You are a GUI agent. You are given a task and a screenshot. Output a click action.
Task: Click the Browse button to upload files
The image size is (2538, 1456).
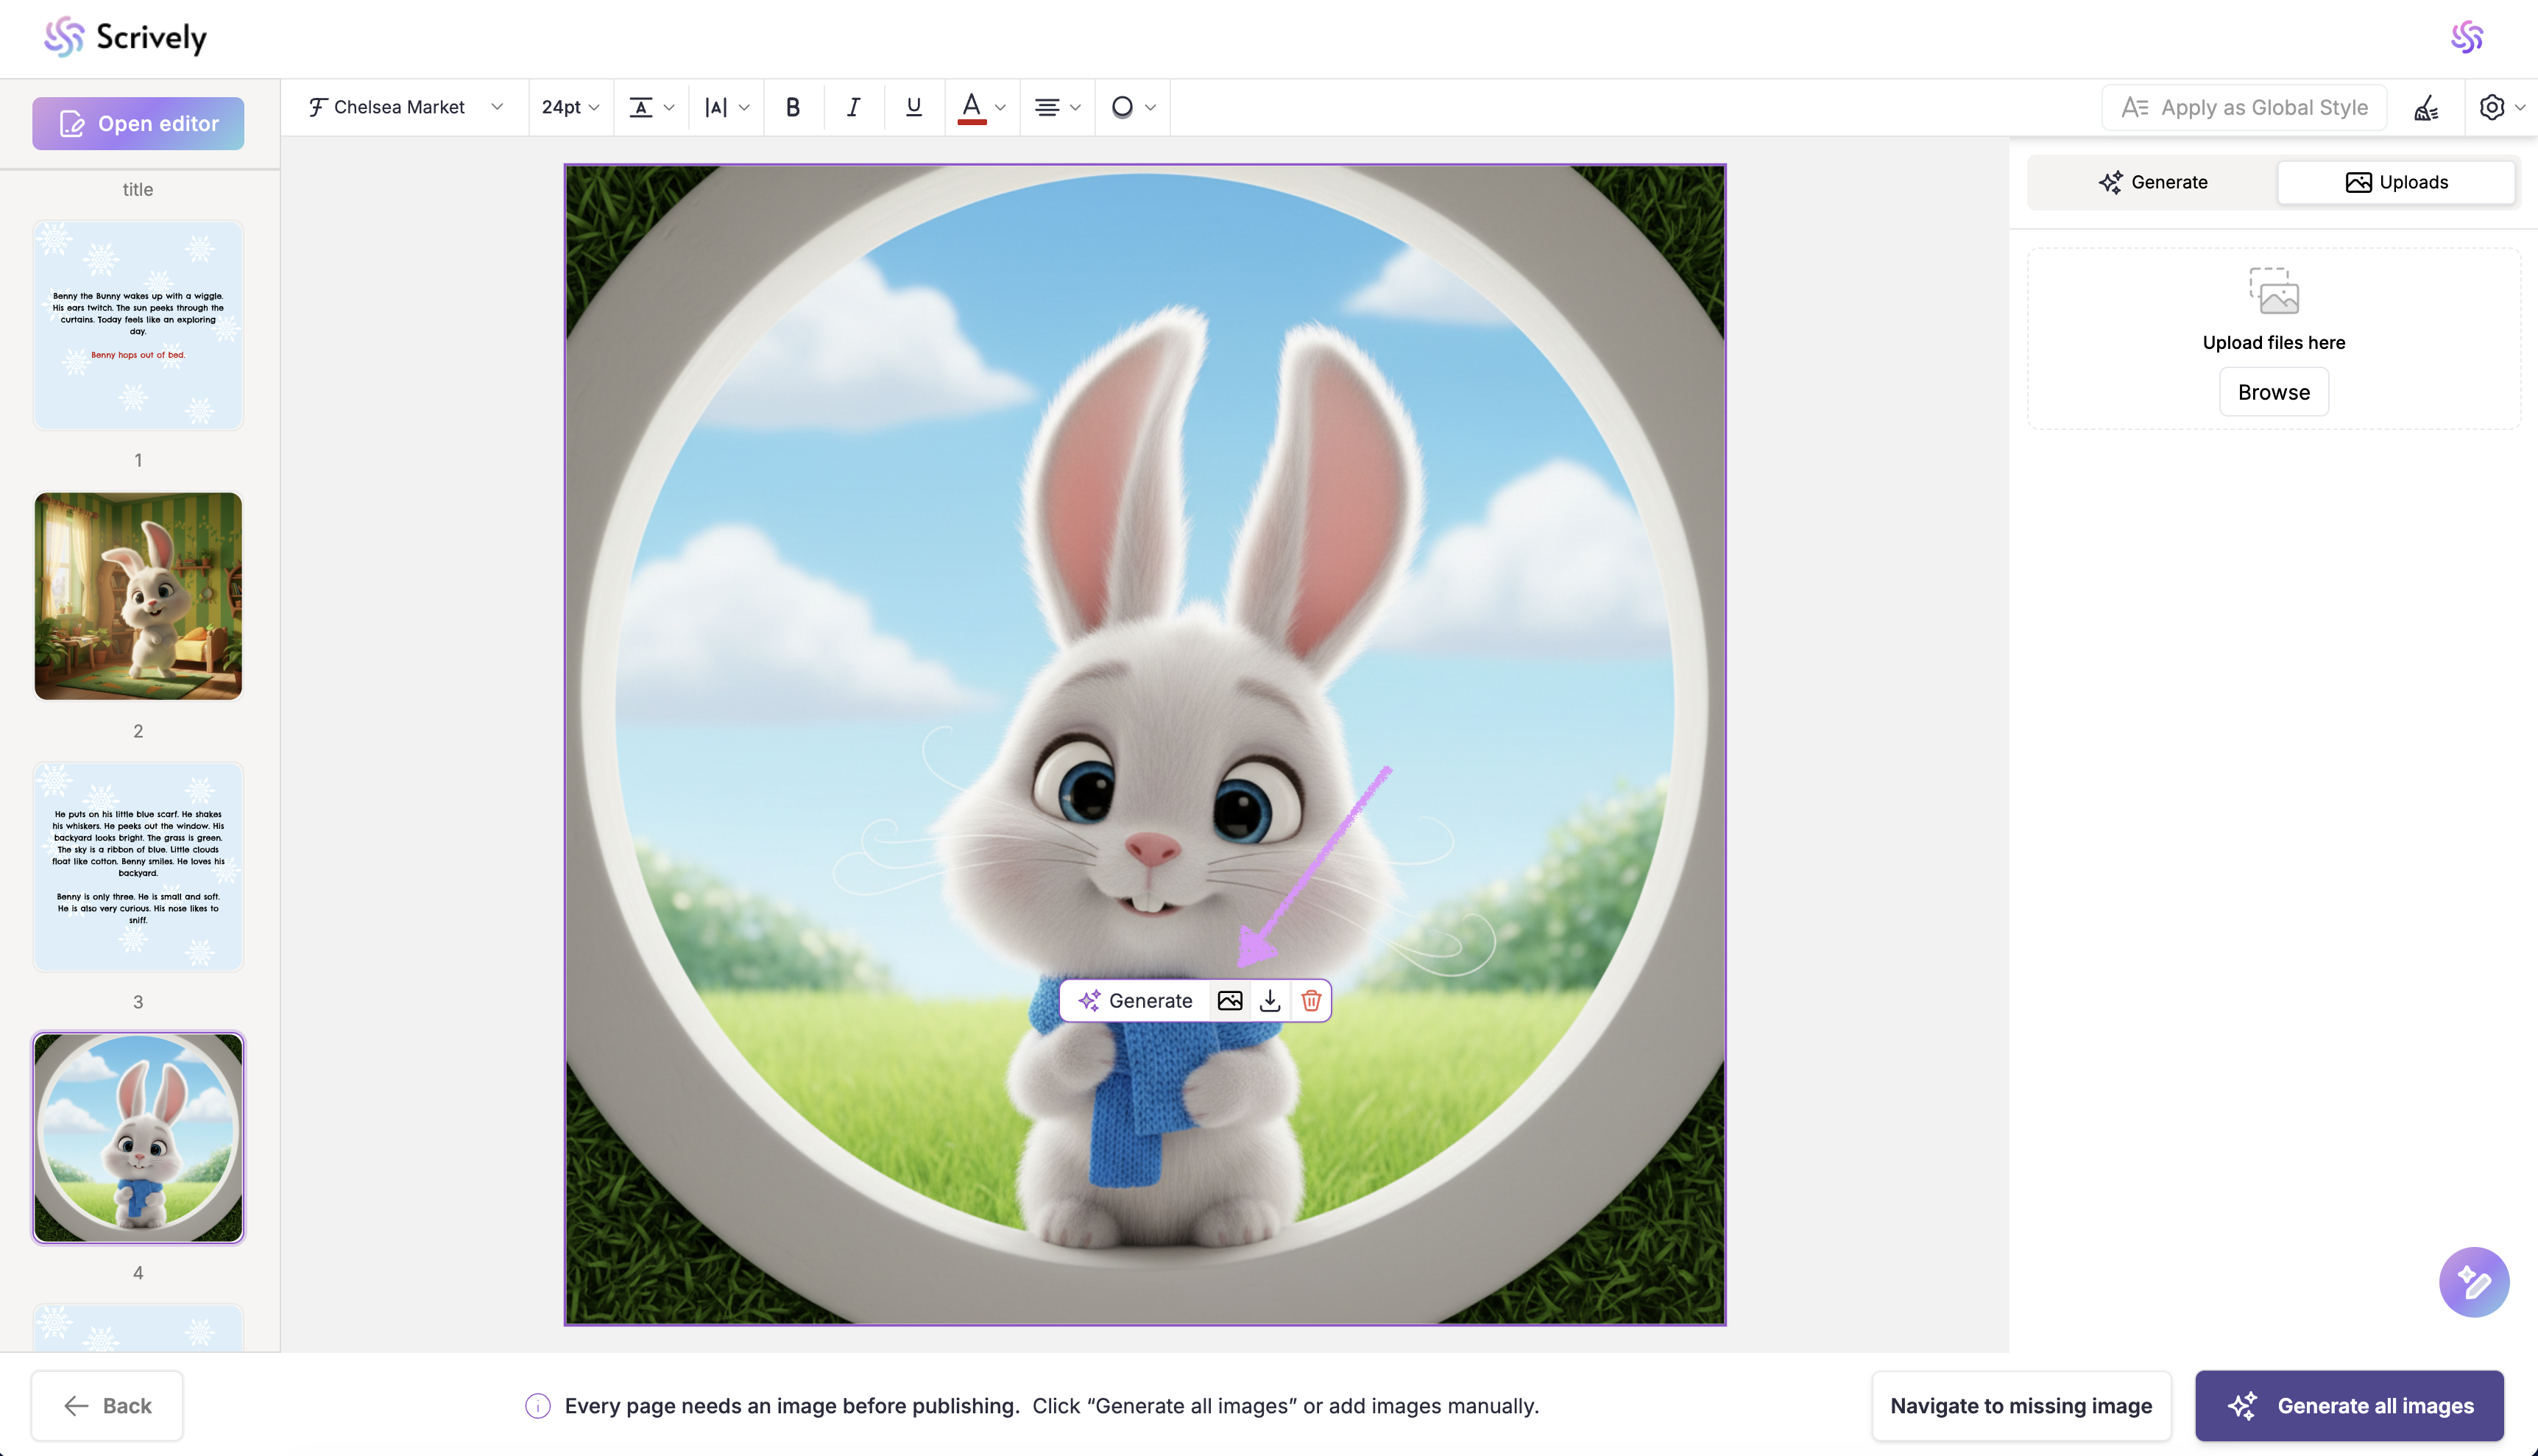pyautogui.click(x=2273, y=392)
